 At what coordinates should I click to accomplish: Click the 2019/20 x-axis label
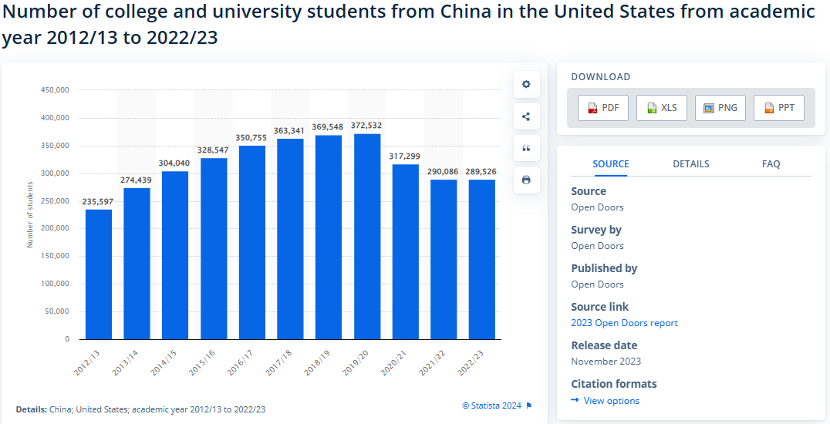[355, 362]
